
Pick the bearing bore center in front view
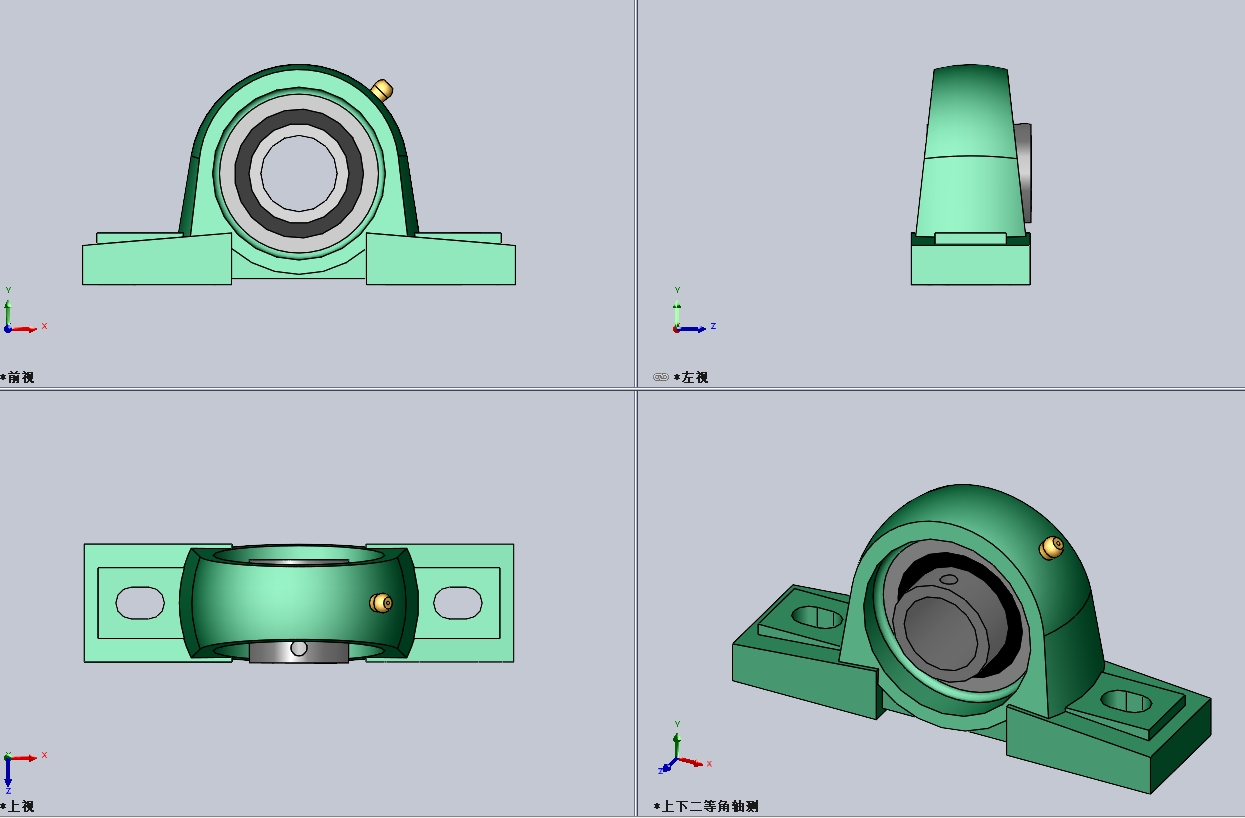click(299, 173)
